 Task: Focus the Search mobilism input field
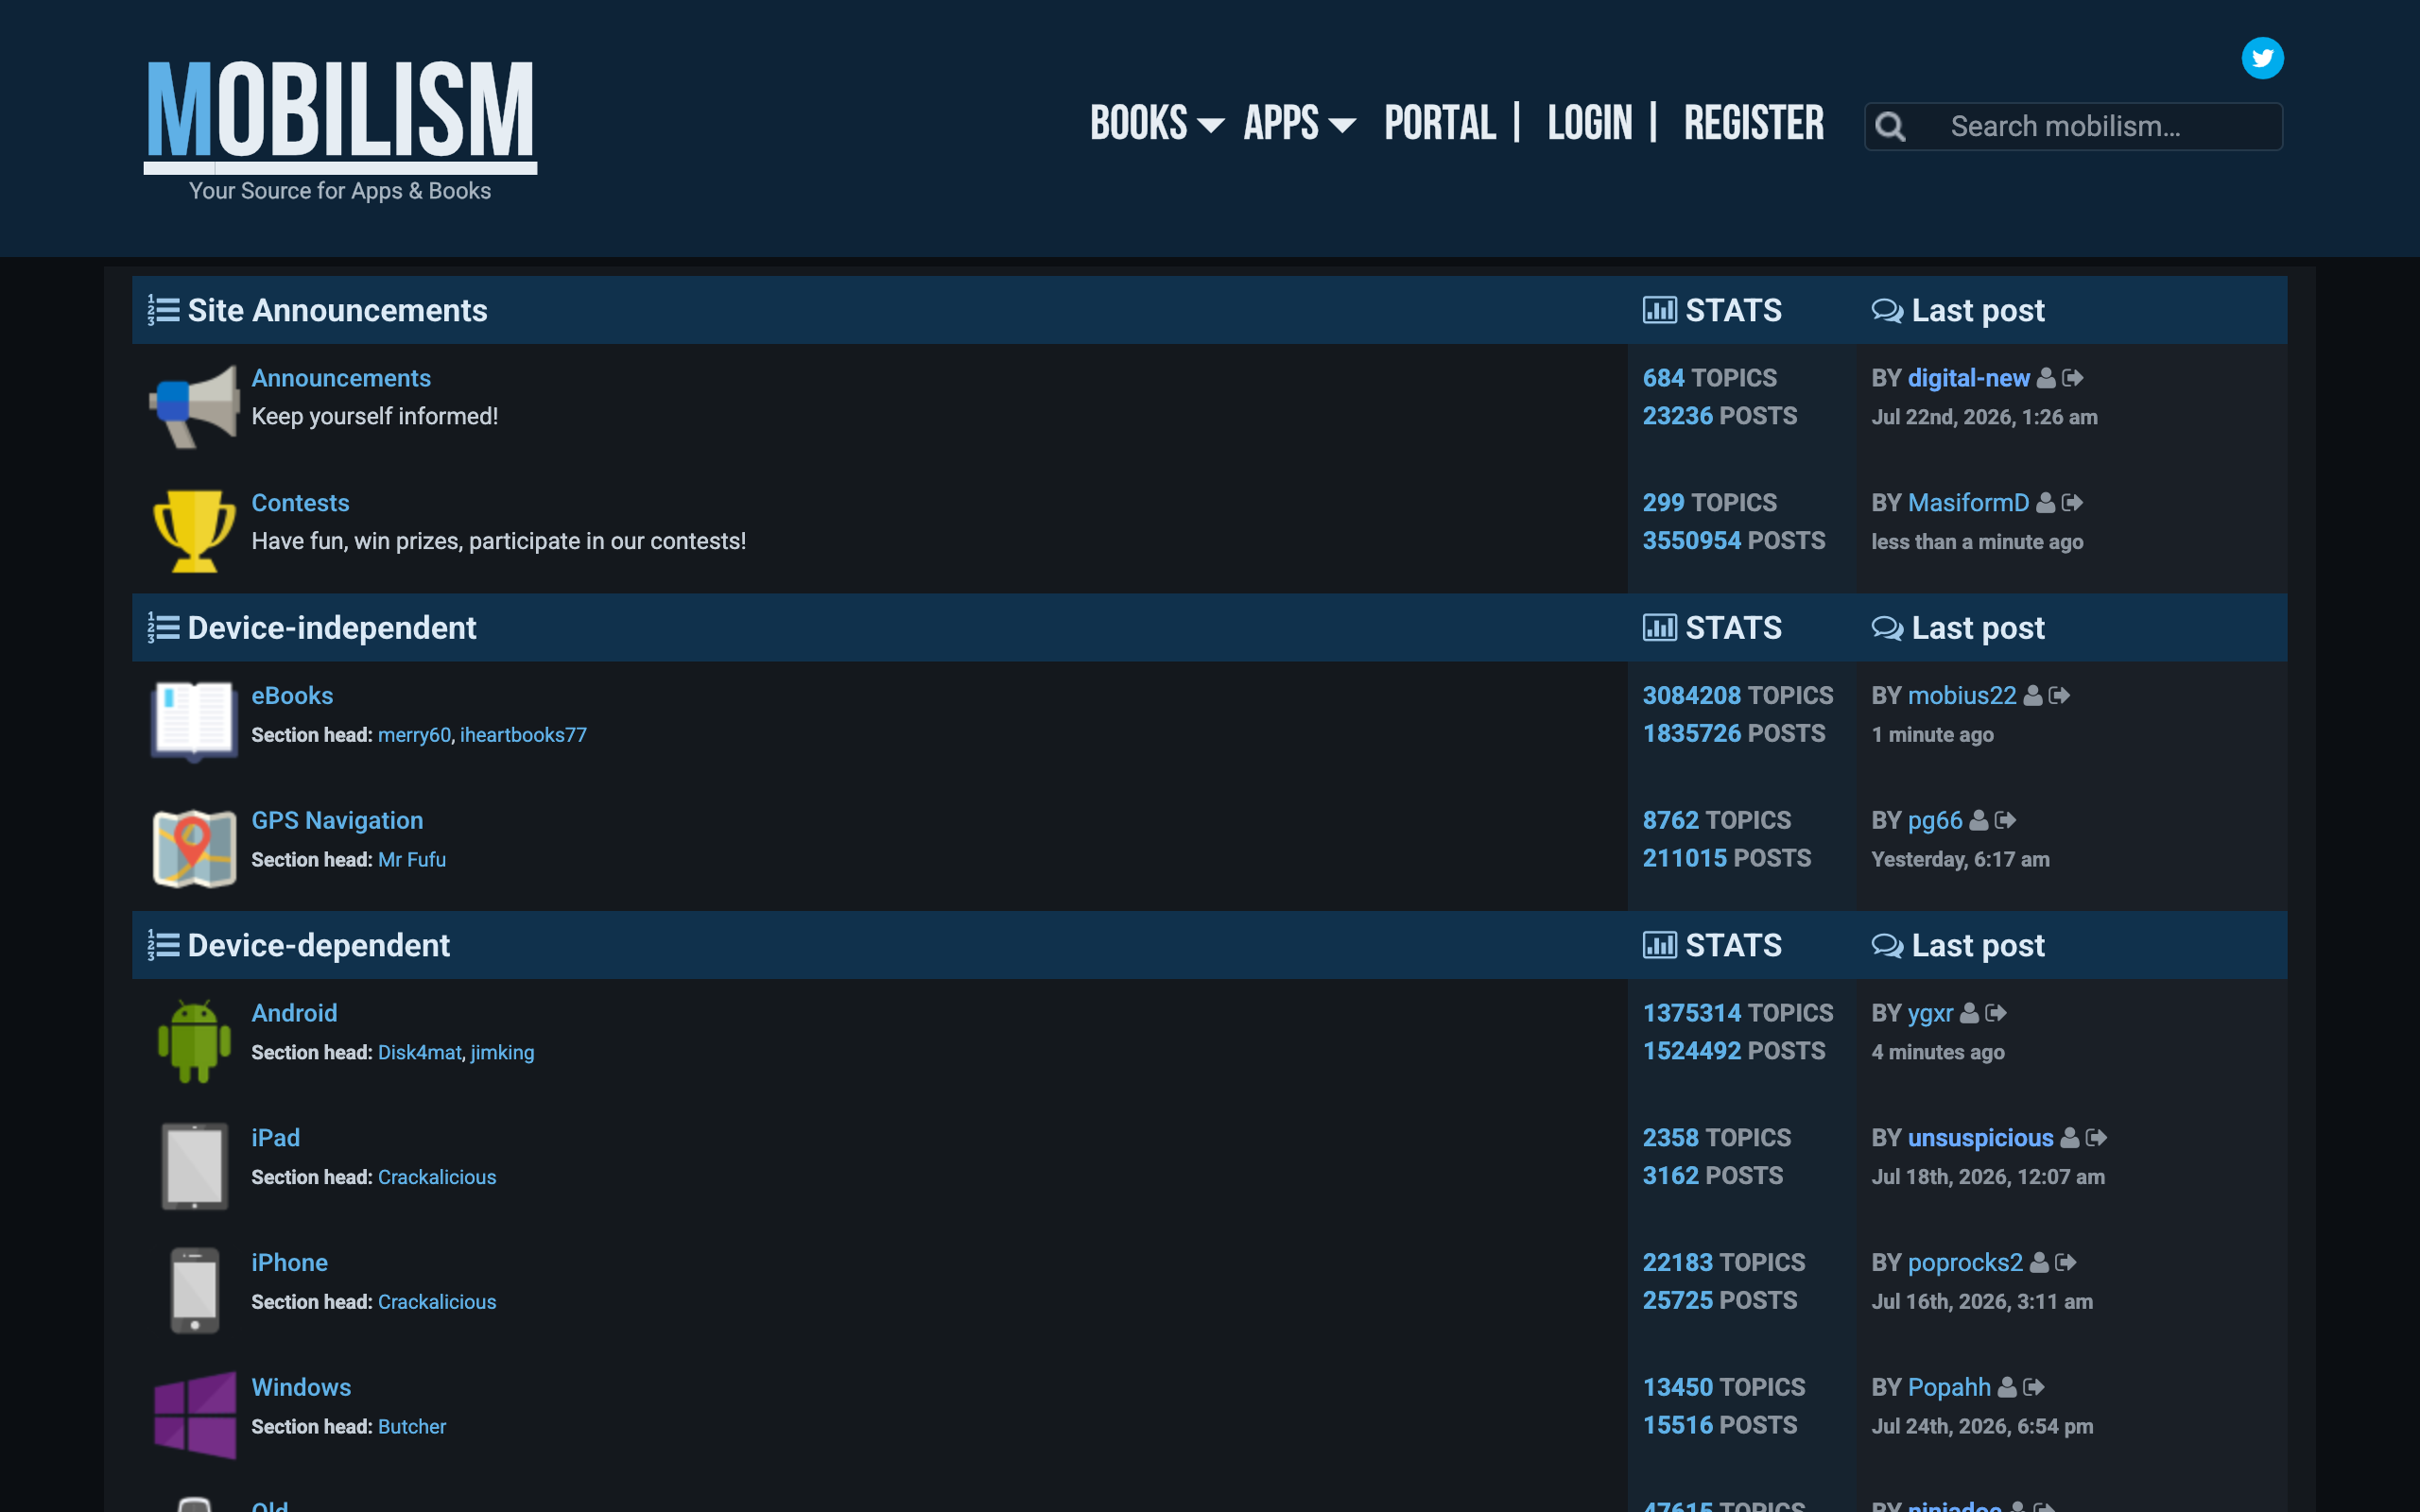[2073, 127]
